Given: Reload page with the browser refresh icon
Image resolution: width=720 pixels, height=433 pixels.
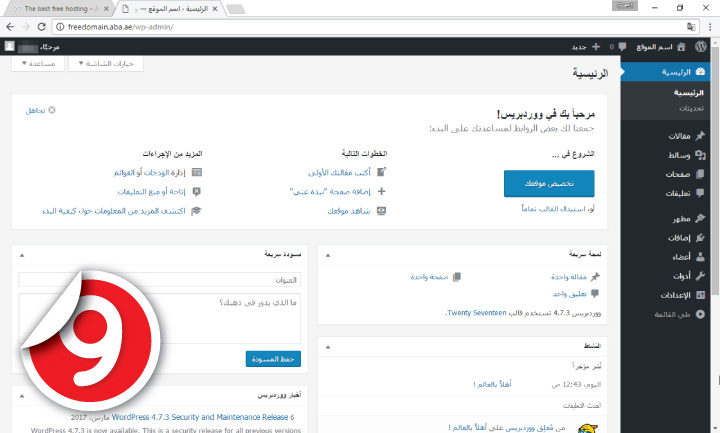Looking at the screenshot, I should [x=41, y=27].
